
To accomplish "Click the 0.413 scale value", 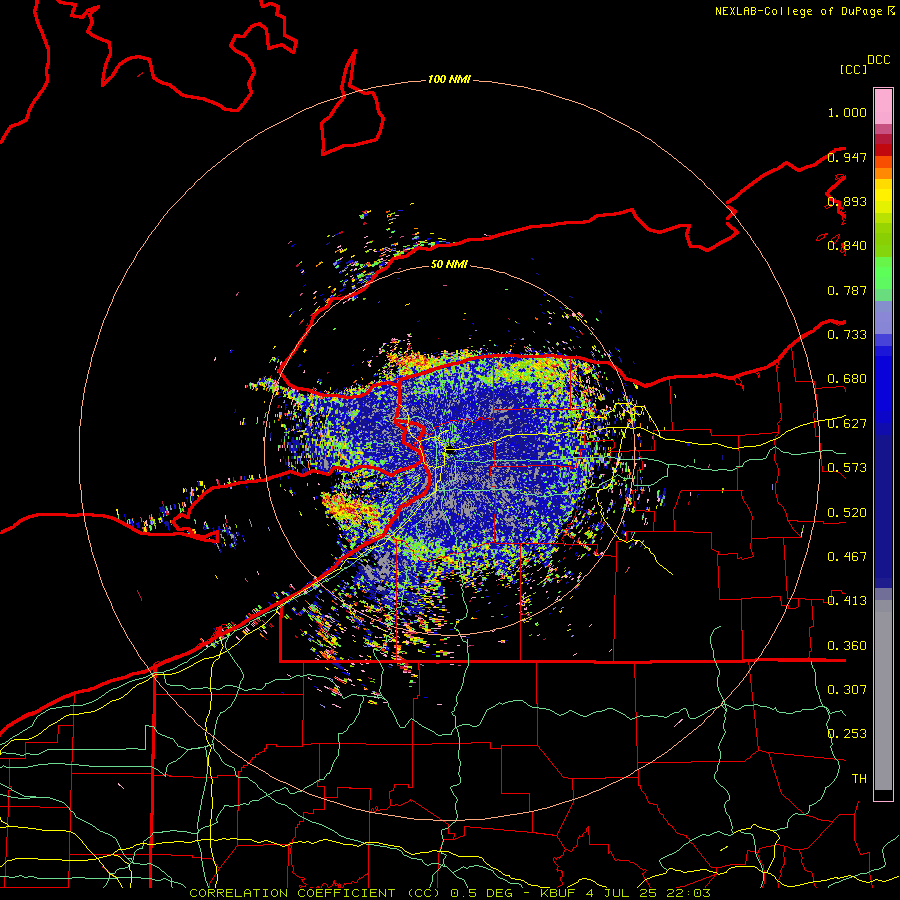I will click(x=847, y=601).
